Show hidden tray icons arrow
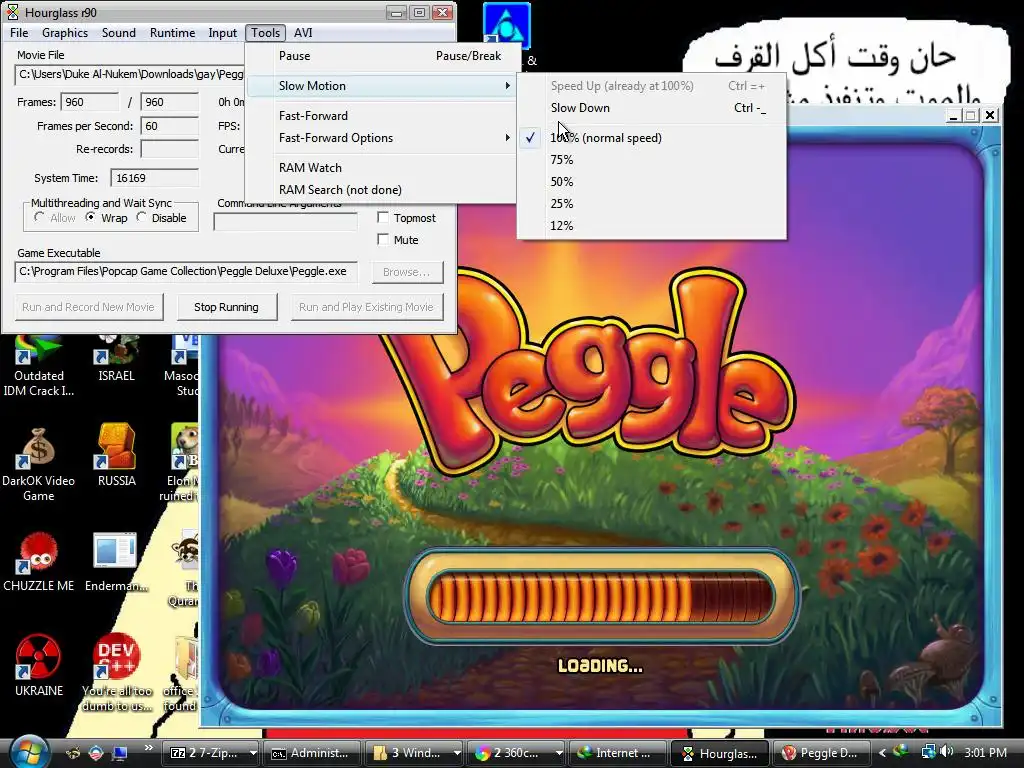 [x=882, y=753]
